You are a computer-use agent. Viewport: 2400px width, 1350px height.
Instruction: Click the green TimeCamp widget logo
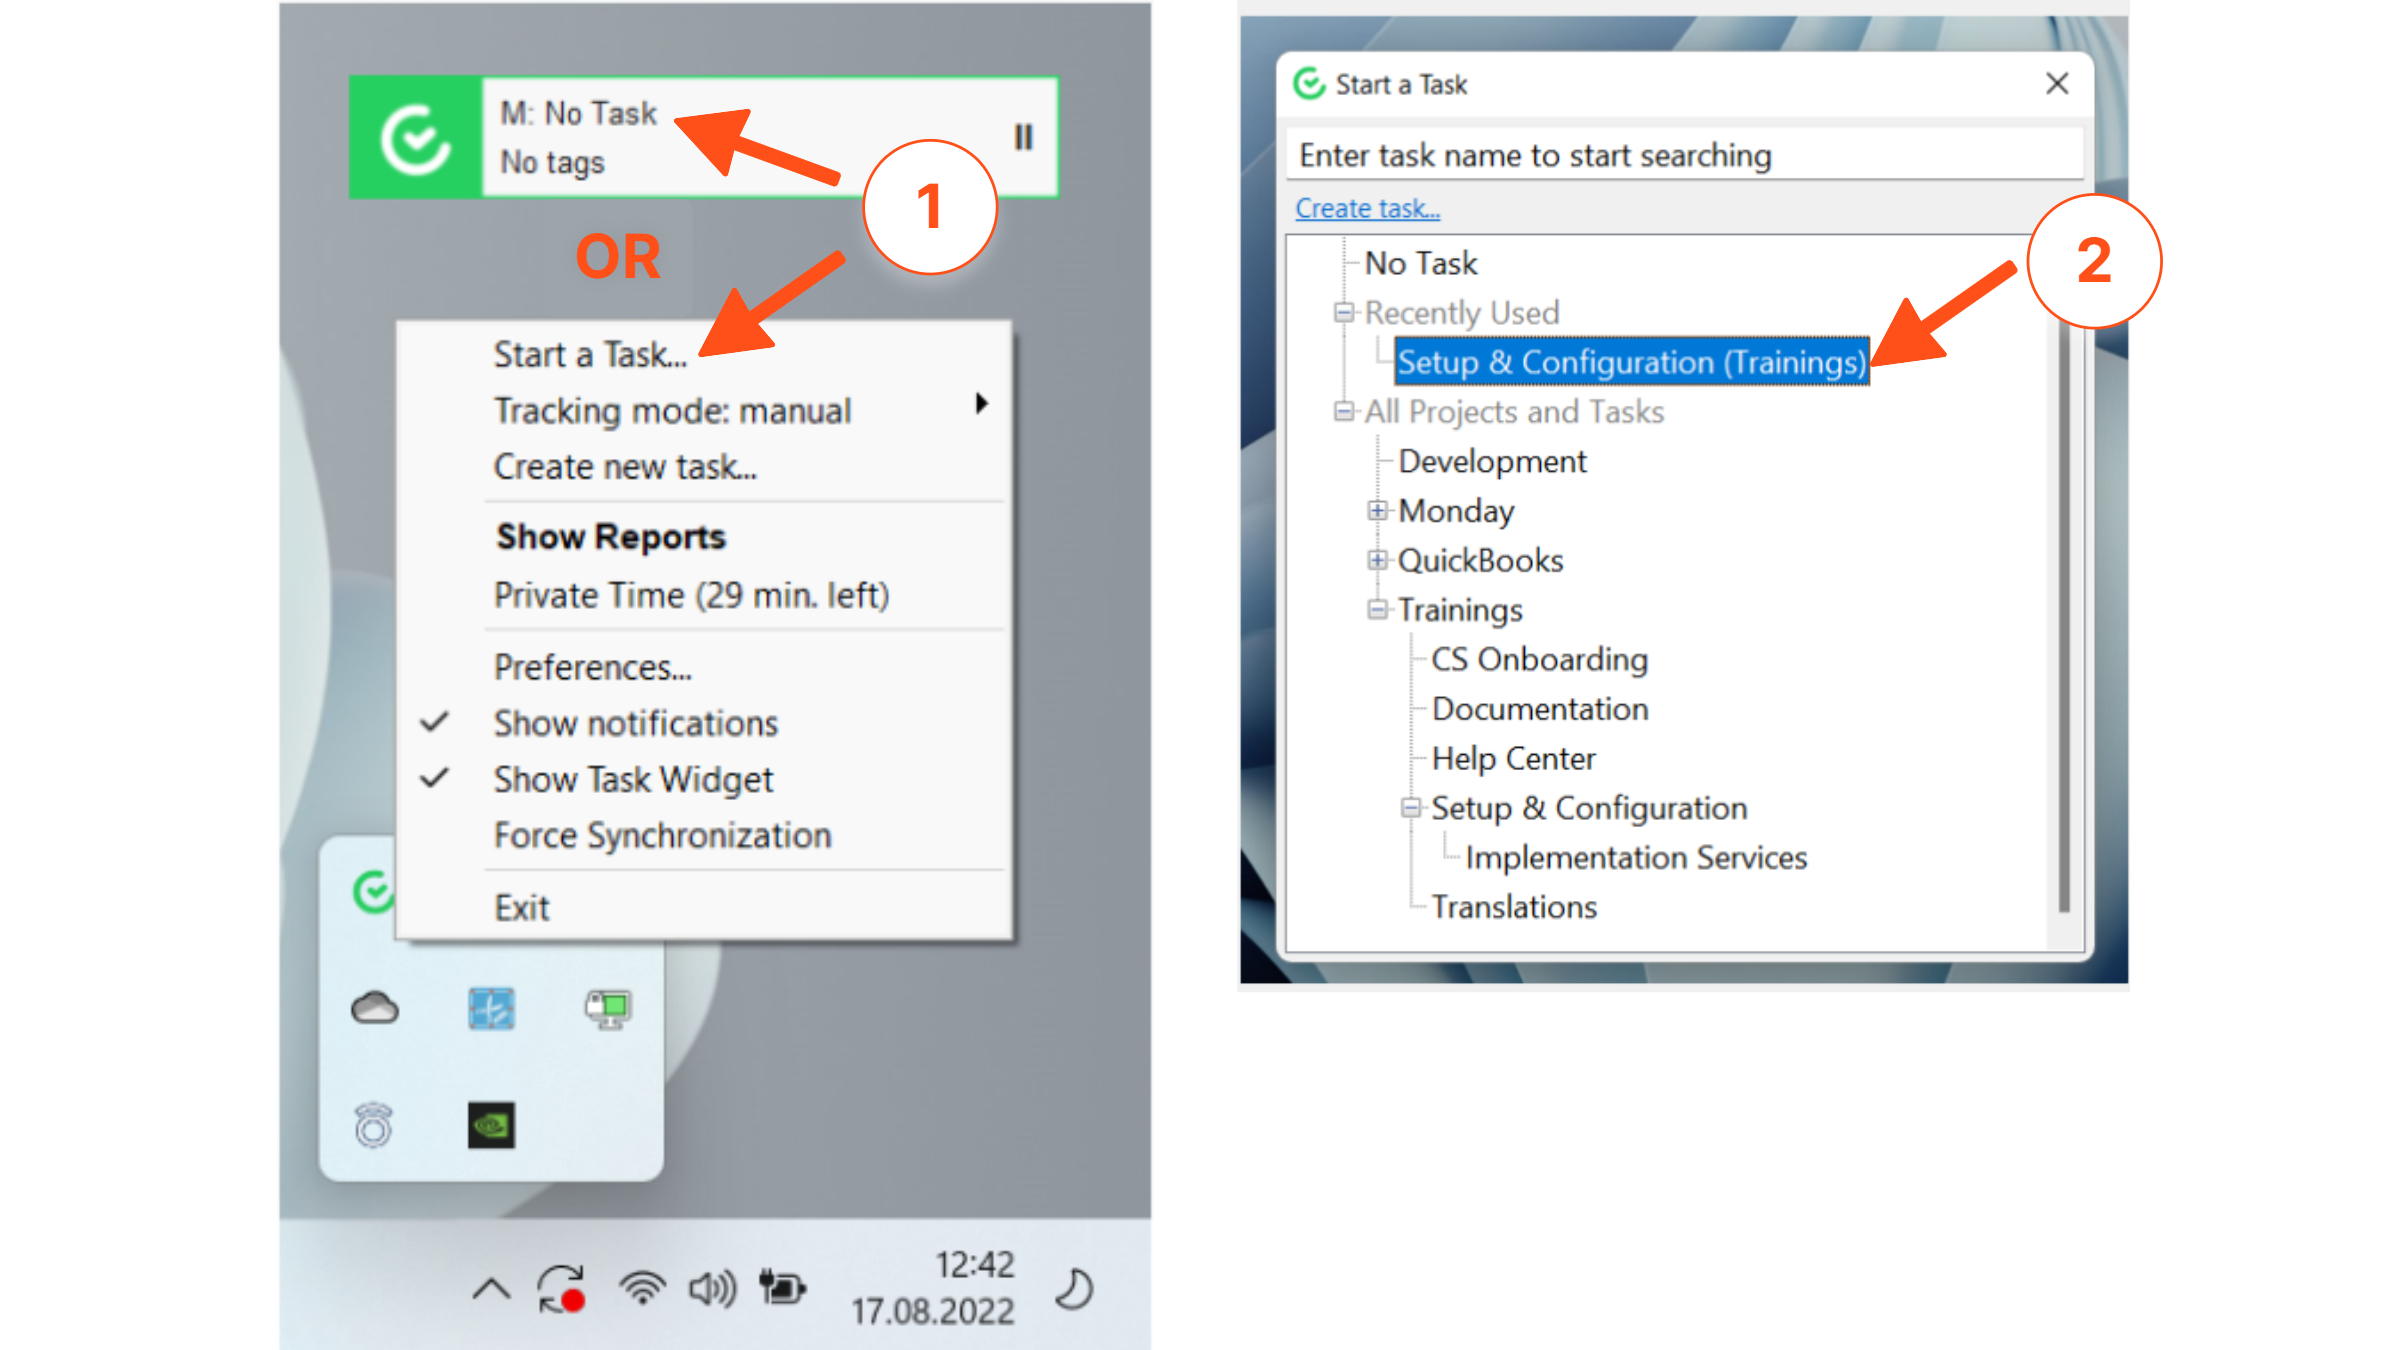point(415,138)
